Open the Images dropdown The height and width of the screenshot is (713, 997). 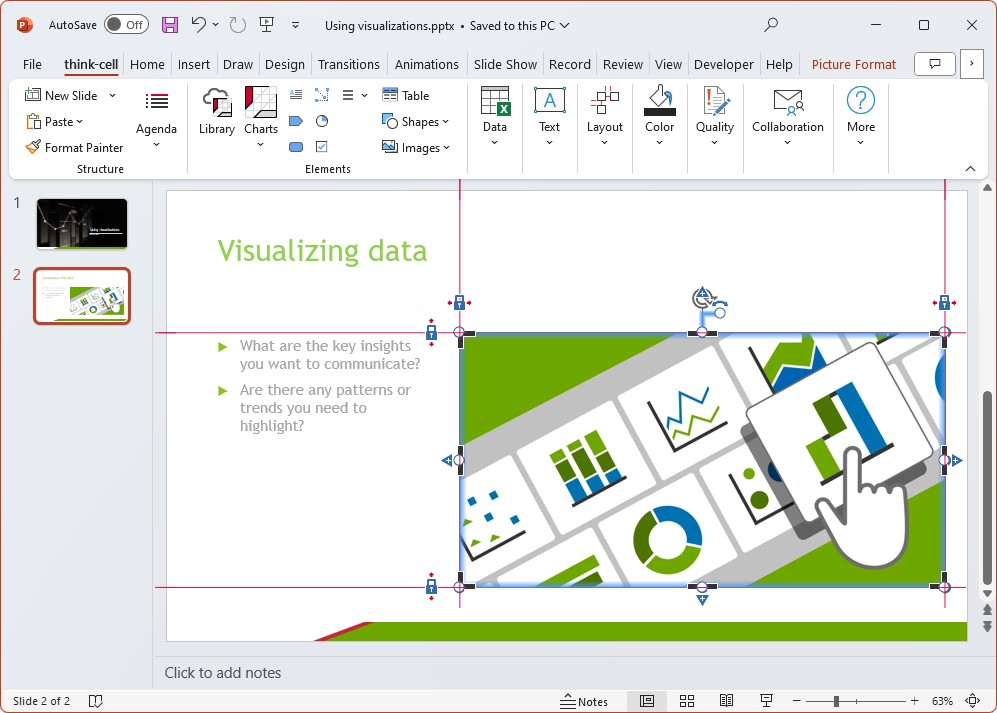(415, 148)
